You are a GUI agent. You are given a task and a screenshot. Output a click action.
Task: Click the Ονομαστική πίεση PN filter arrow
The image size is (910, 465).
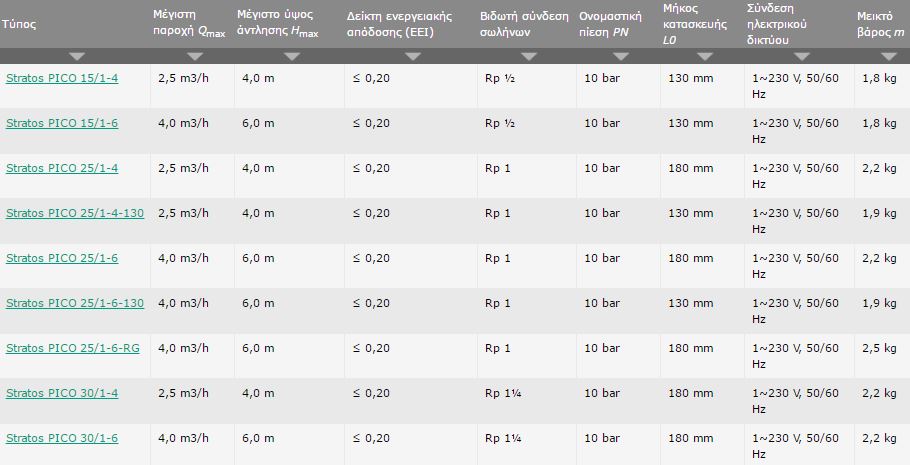[617, 57]
